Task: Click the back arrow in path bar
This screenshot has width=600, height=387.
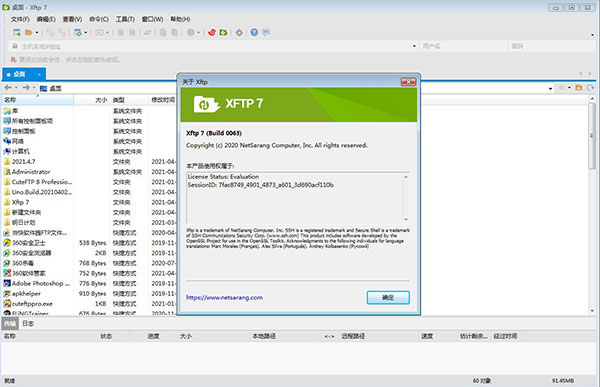Action: point(8,88)
